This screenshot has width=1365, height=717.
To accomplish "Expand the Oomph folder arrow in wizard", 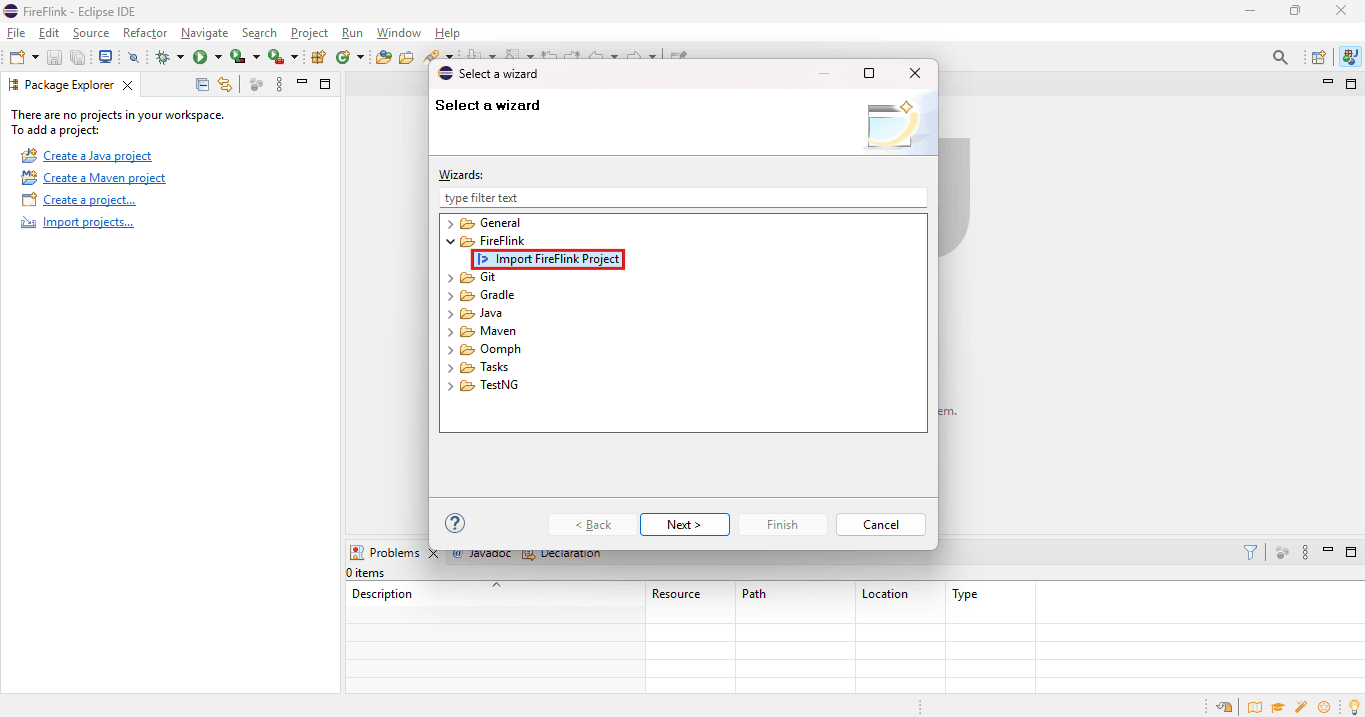I will [x=450, y=349].
